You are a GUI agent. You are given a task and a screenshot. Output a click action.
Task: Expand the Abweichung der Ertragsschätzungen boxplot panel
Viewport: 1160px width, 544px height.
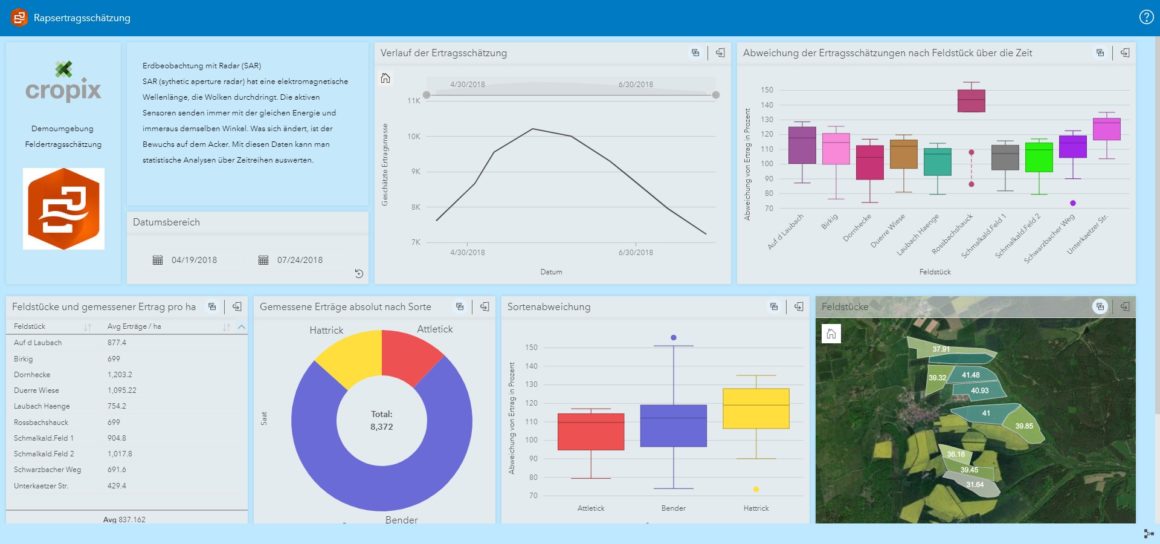[1124, 53]
